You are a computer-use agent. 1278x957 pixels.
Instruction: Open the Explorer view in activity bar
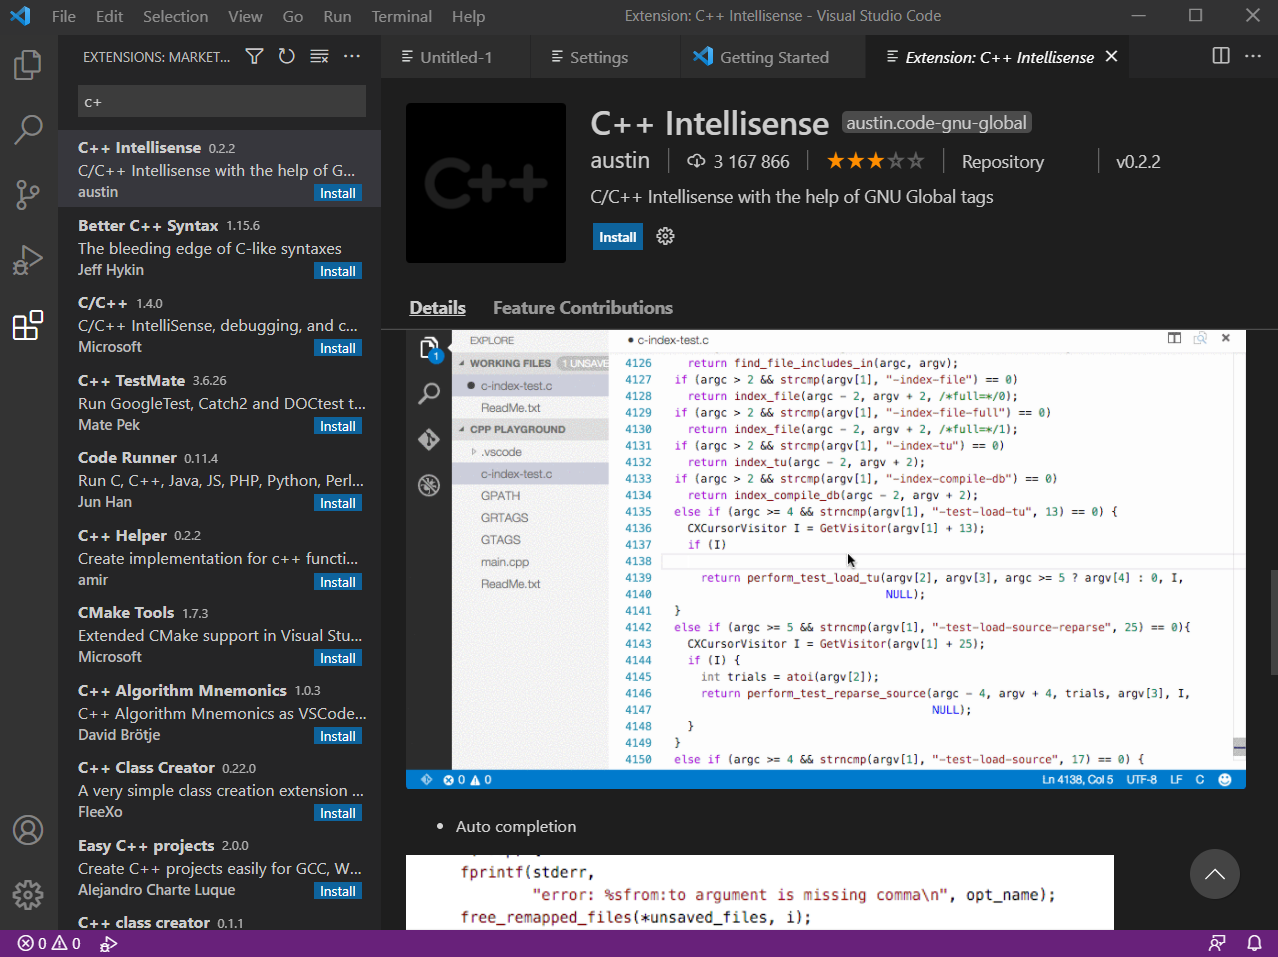pyautogui.click(x=28, y=65)
